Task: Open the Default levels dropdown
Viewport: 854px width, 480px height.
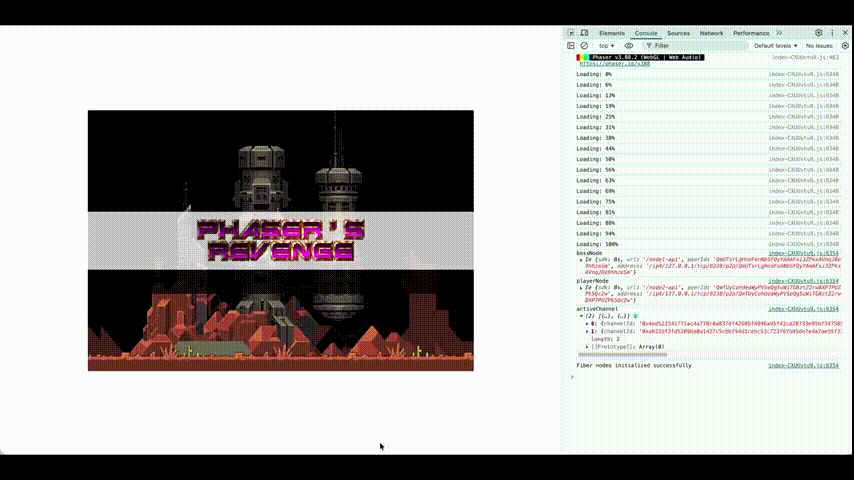Action: [775, 45]
